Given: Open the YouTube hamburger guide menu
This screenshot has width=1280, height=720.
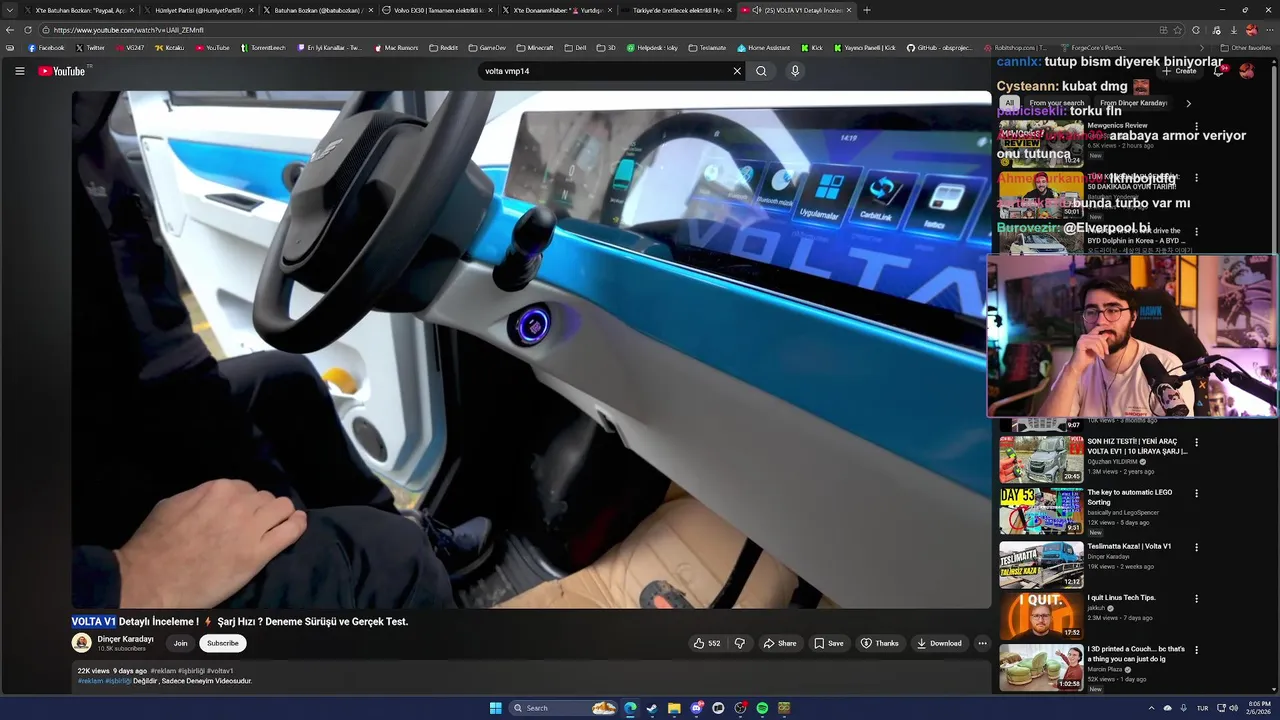Looking at the screenshot, I should click(19, 71).
